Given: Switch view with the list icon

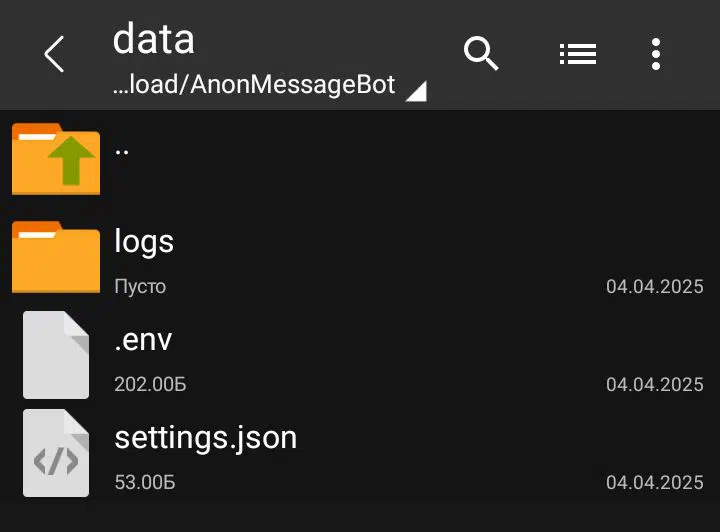Looking at the screenshot, I should [578, 54].
